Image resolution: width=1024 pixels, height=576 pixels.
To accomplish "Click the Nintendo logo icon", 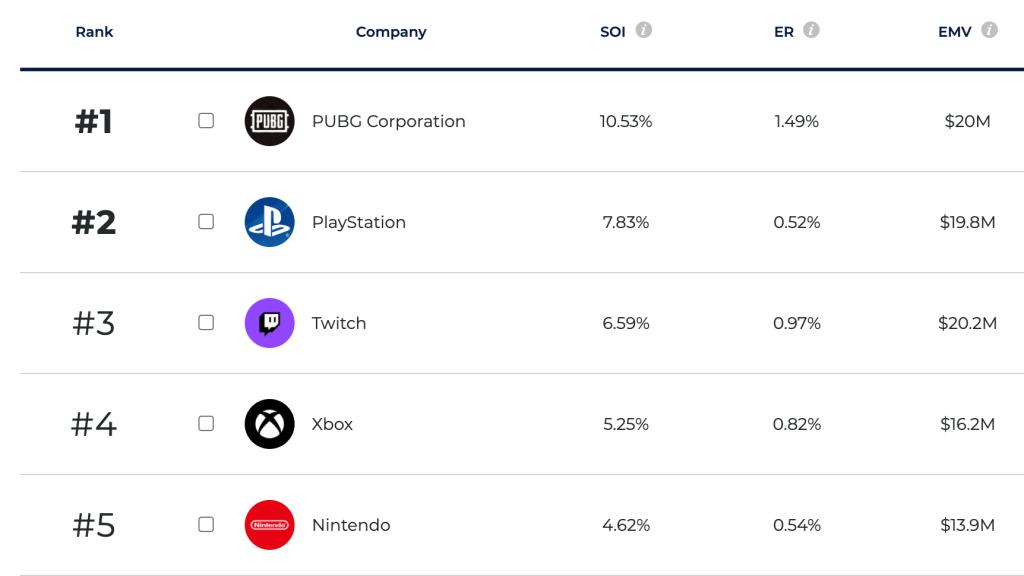I will click(x=269, y=525).
